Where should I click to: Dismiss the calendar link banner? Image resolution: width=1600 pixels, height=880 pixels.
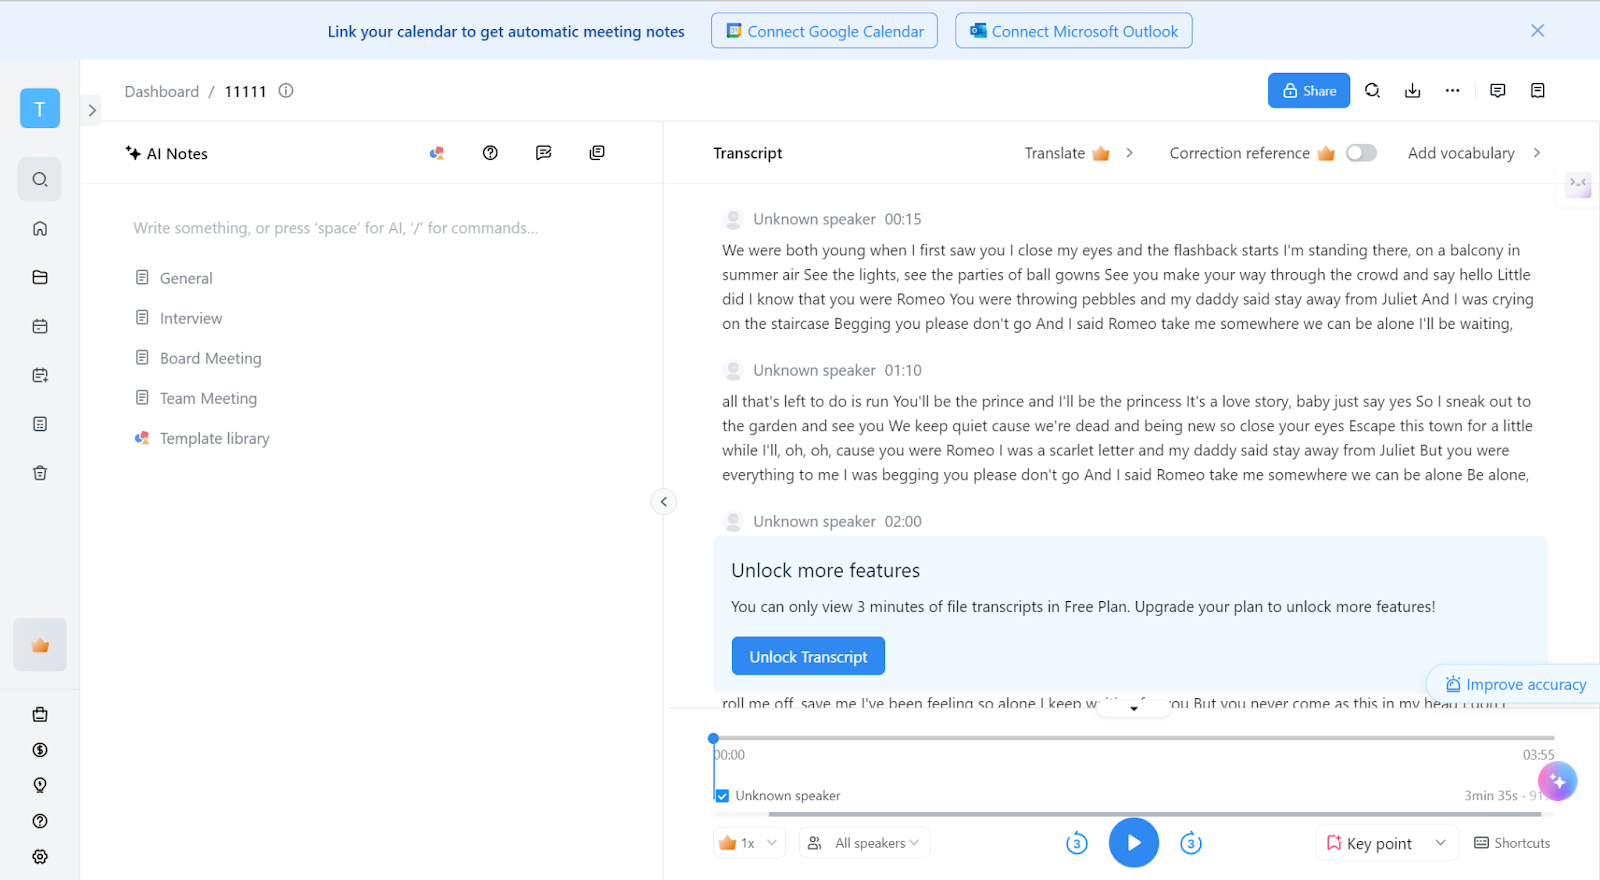[x=1538, y=31]
